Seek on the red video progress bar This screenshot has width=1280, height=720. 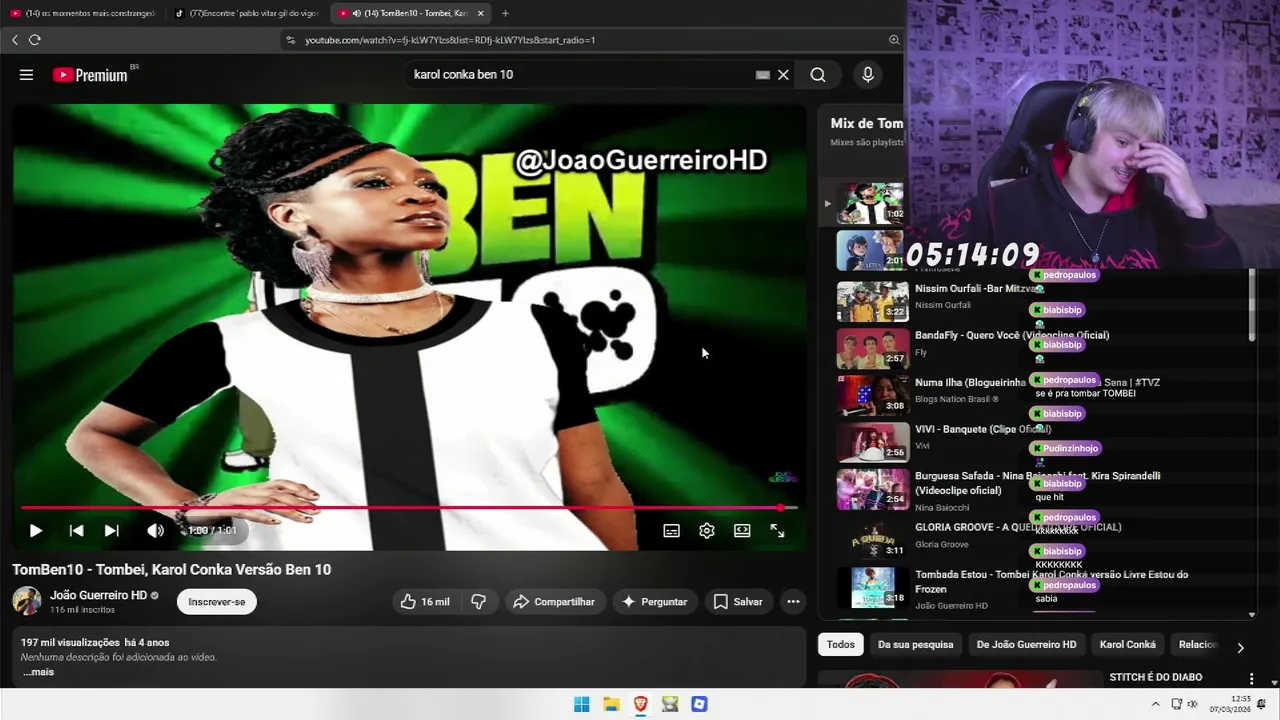(x=409, y=508)
